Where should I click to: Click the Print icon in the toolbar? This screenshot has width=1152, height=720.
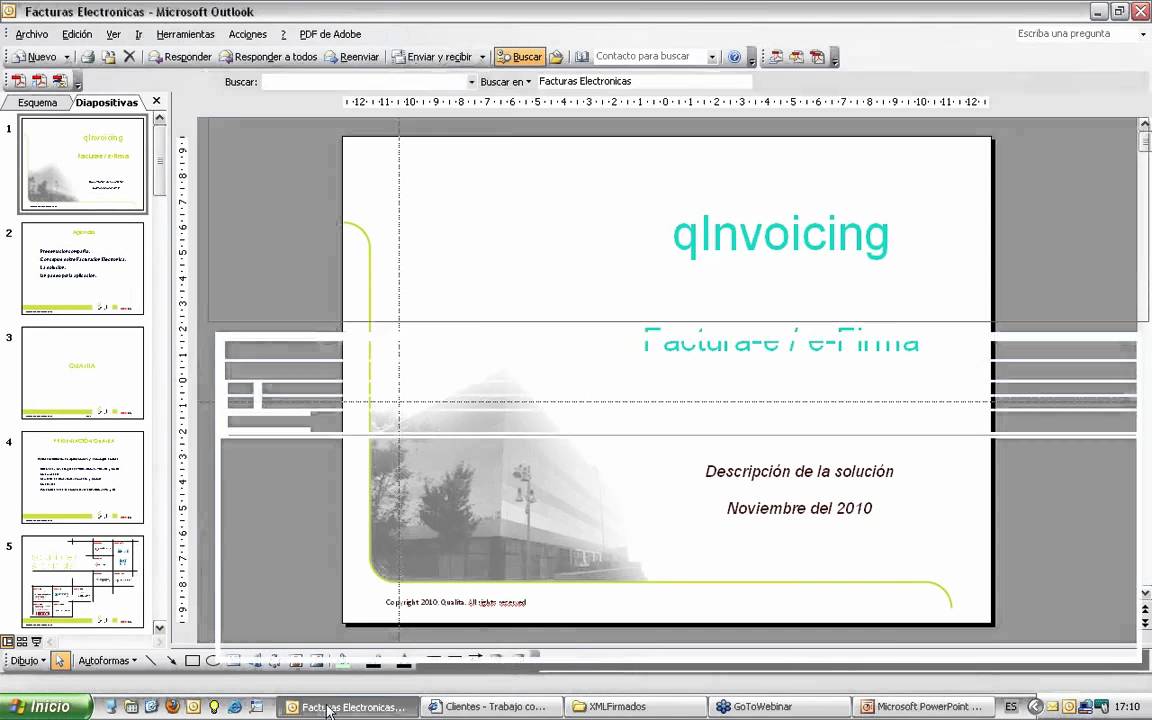87,57
